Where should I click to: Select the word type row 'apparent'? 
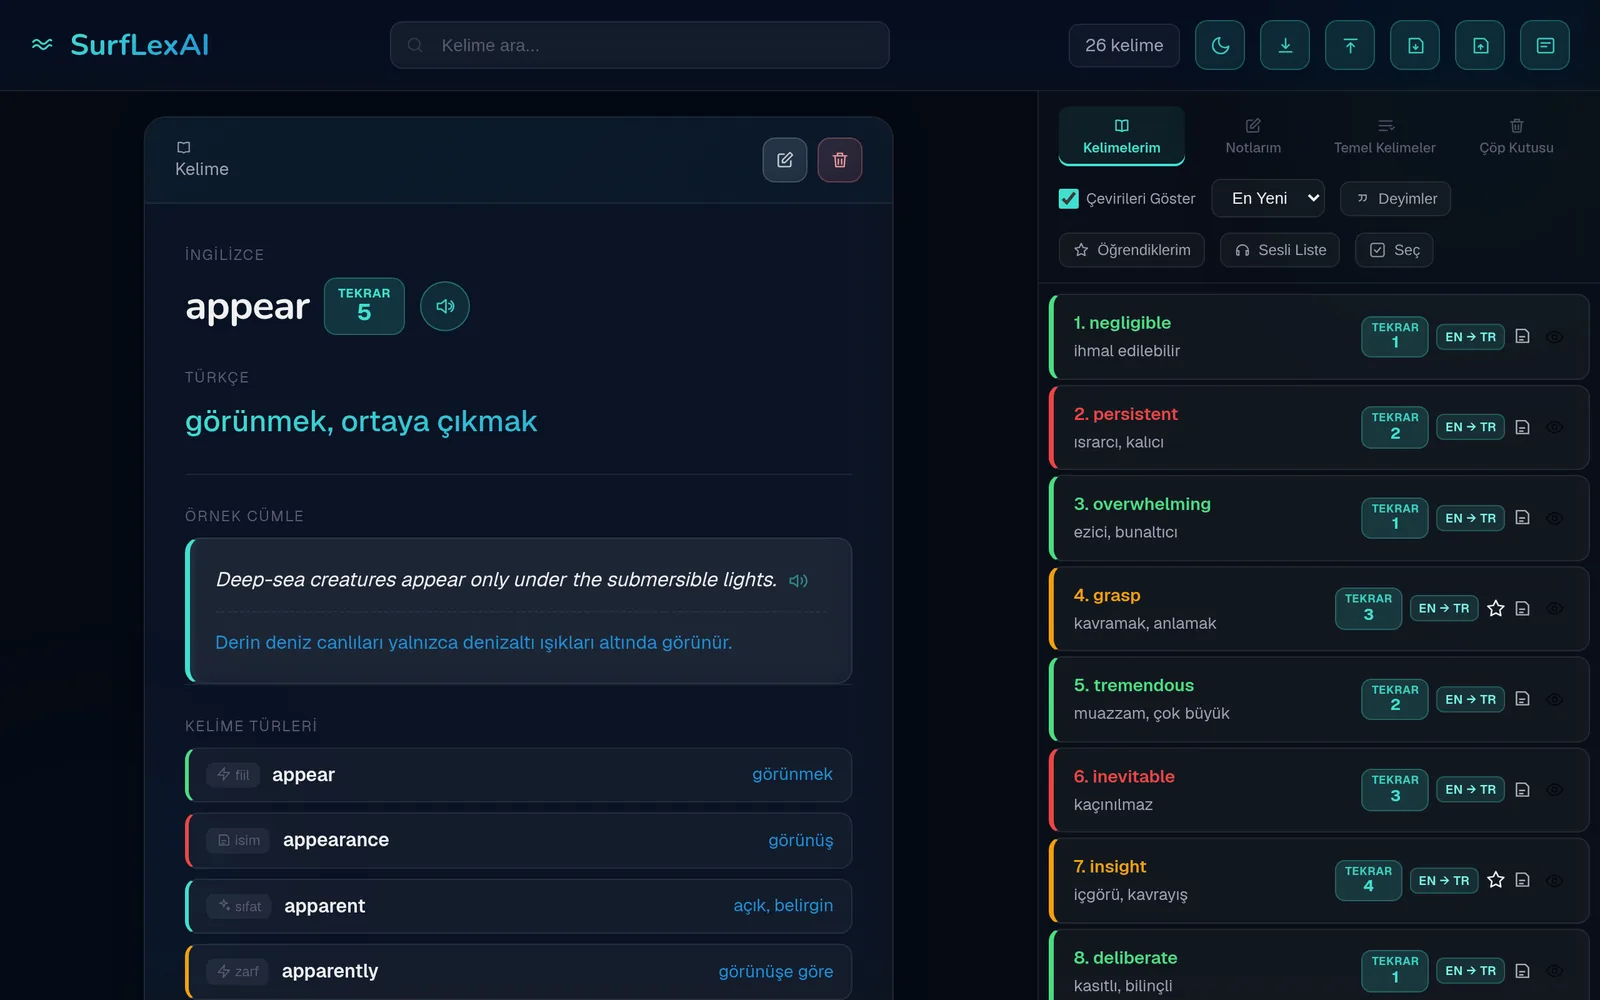[x=519, y=906]
